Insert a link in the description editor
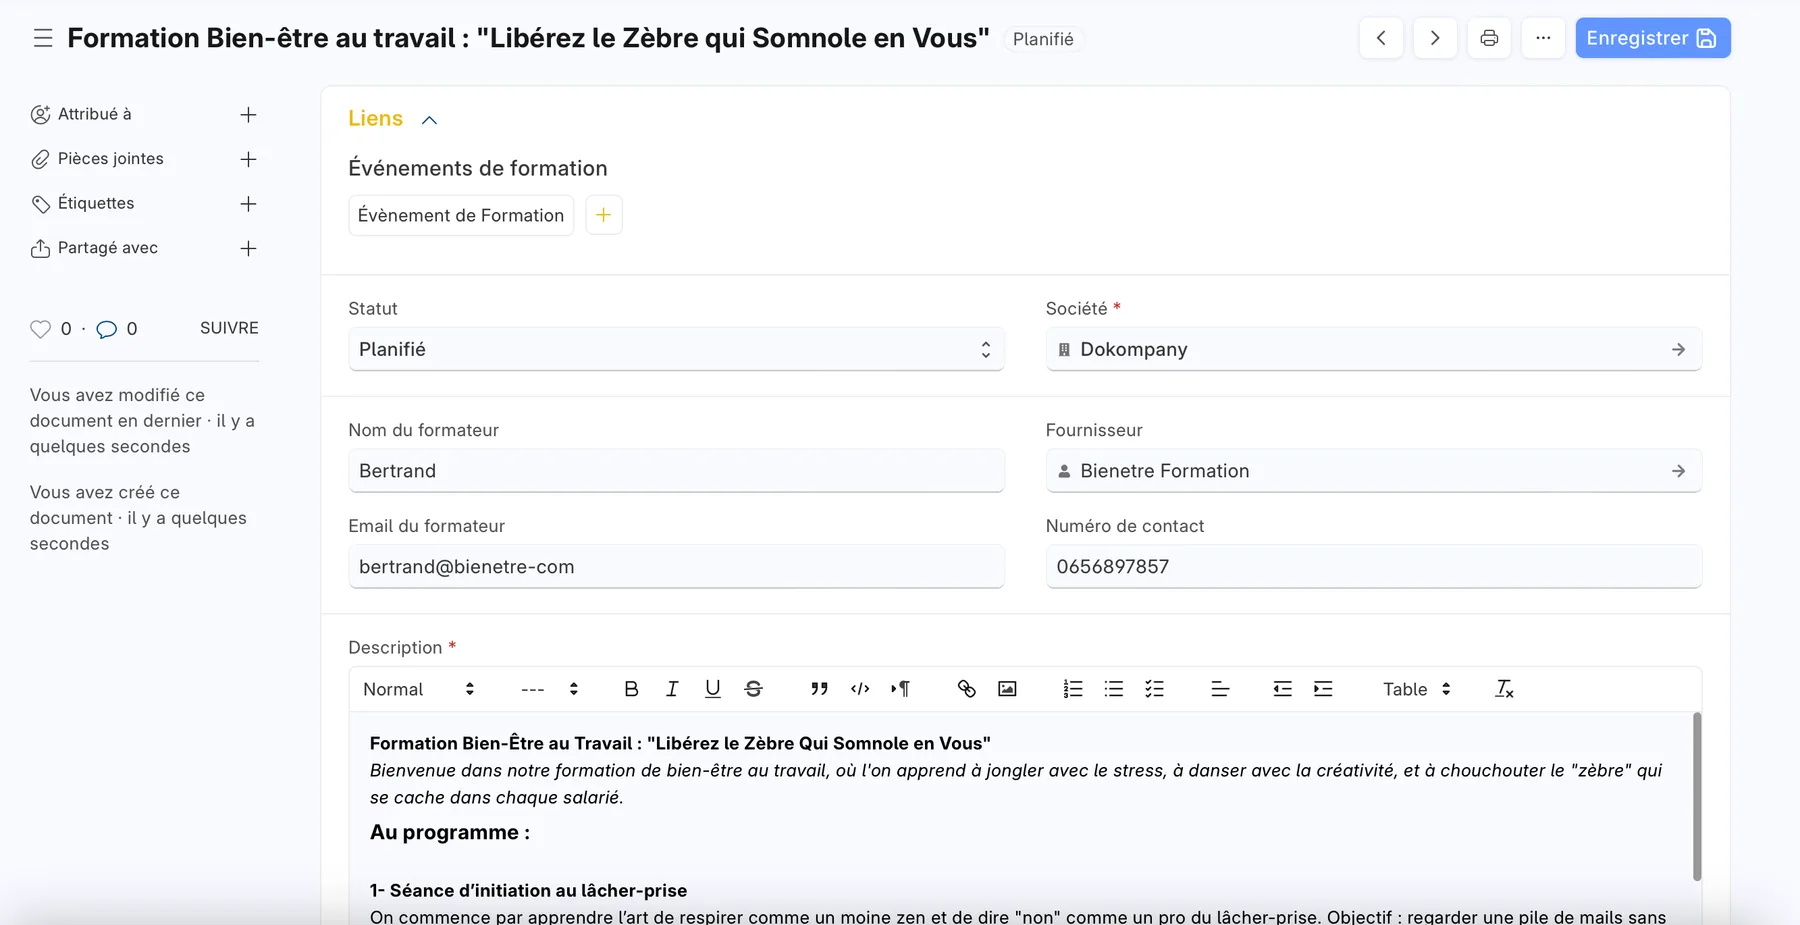Image resolution: width=1800 pixels, height=925 pixels. click(x=966, y=689)
